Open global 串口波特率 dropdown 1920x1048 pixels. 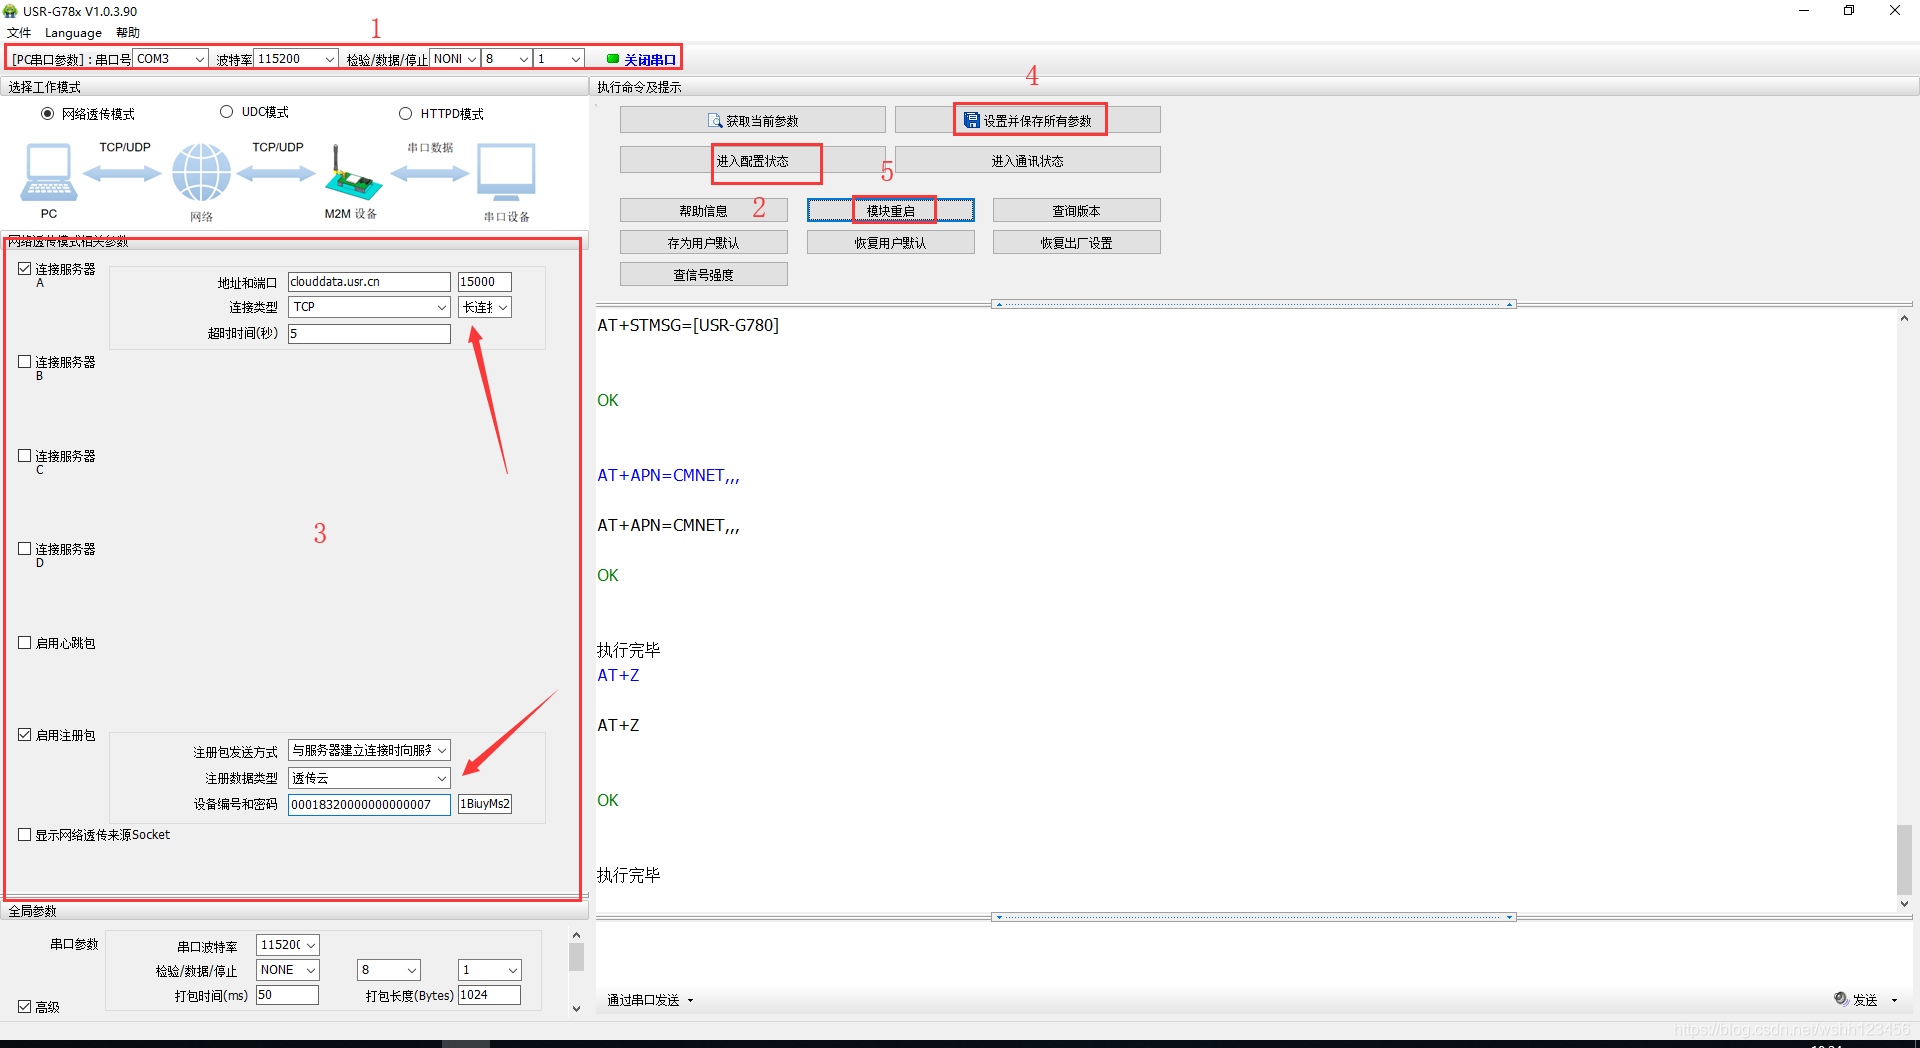[x=288, y=945]
